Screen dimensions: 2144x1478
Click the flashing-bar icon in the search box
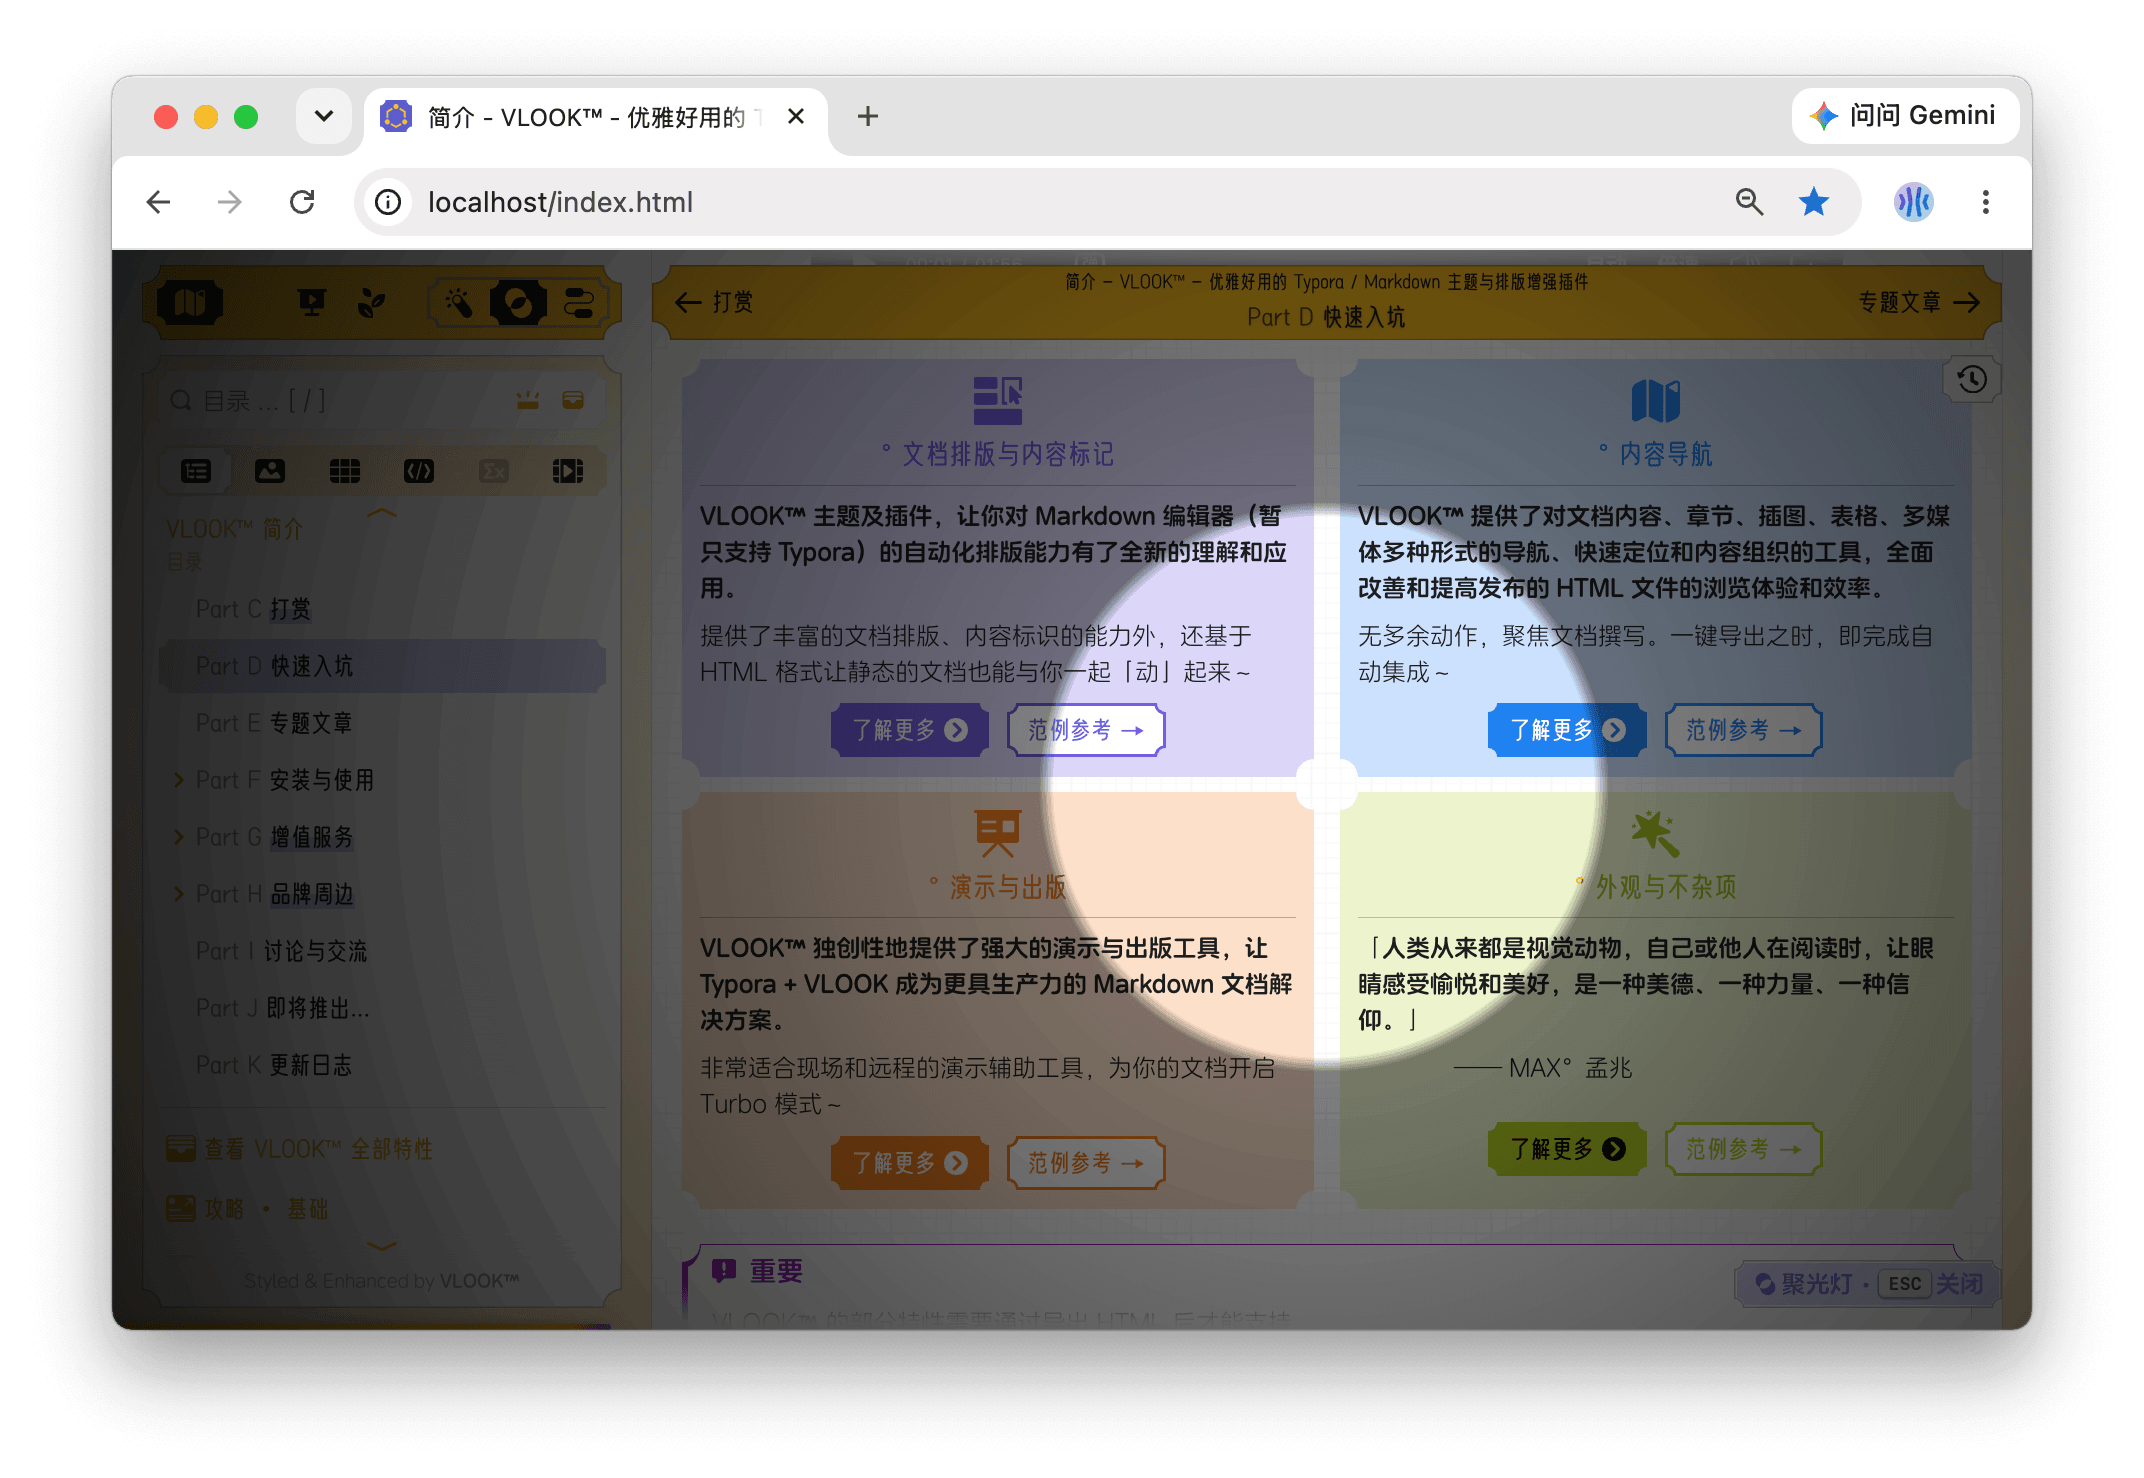pyautogui.click(x=528, y=401)
